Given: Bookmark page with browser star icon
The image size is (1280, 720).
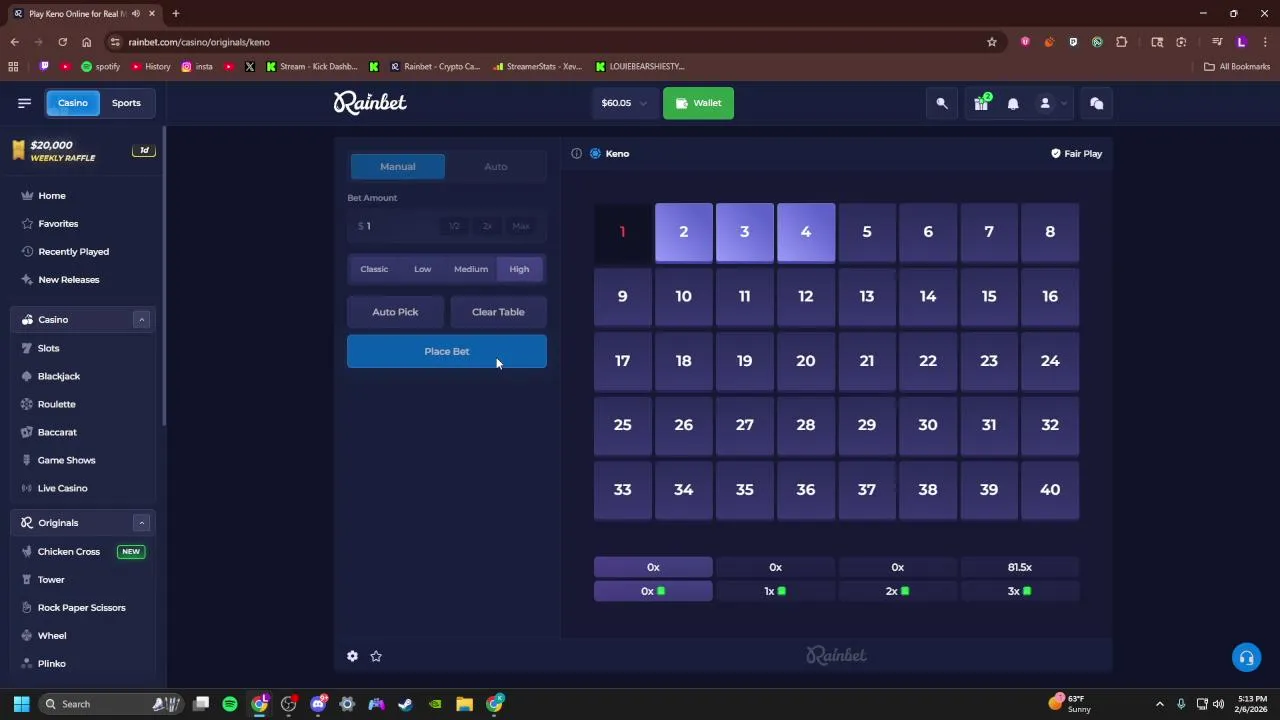Looking at the screenshot, I should [x=992, y=42].
